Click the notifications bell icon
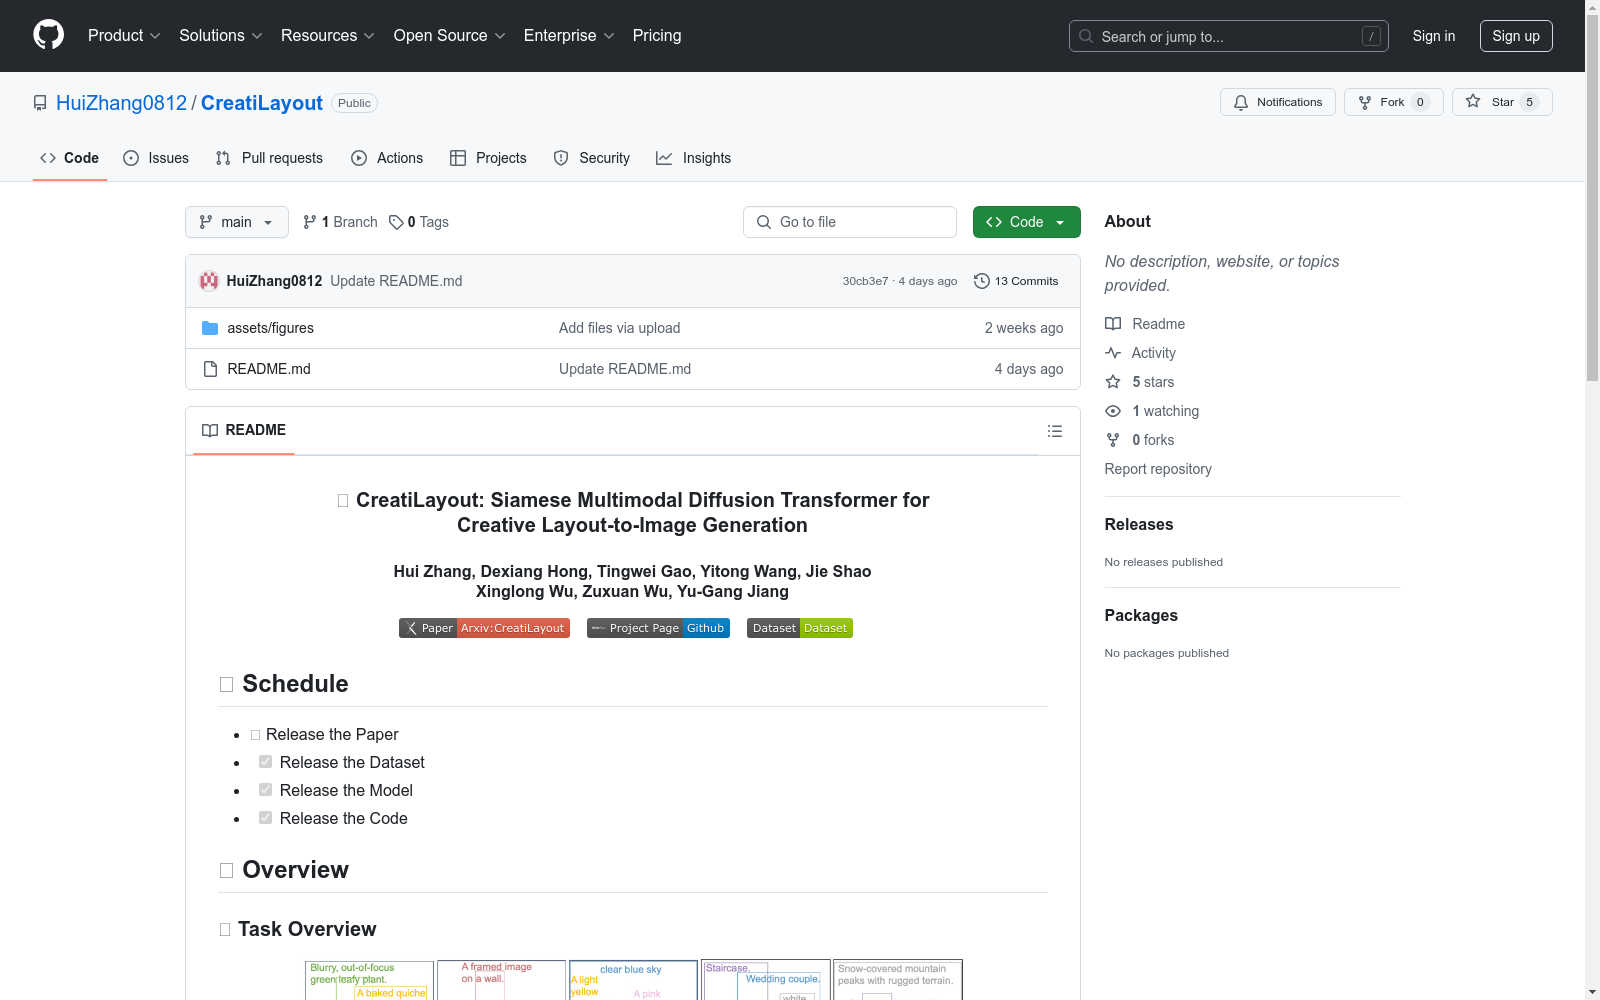1600x1000 pixels. click(1241, 102)
